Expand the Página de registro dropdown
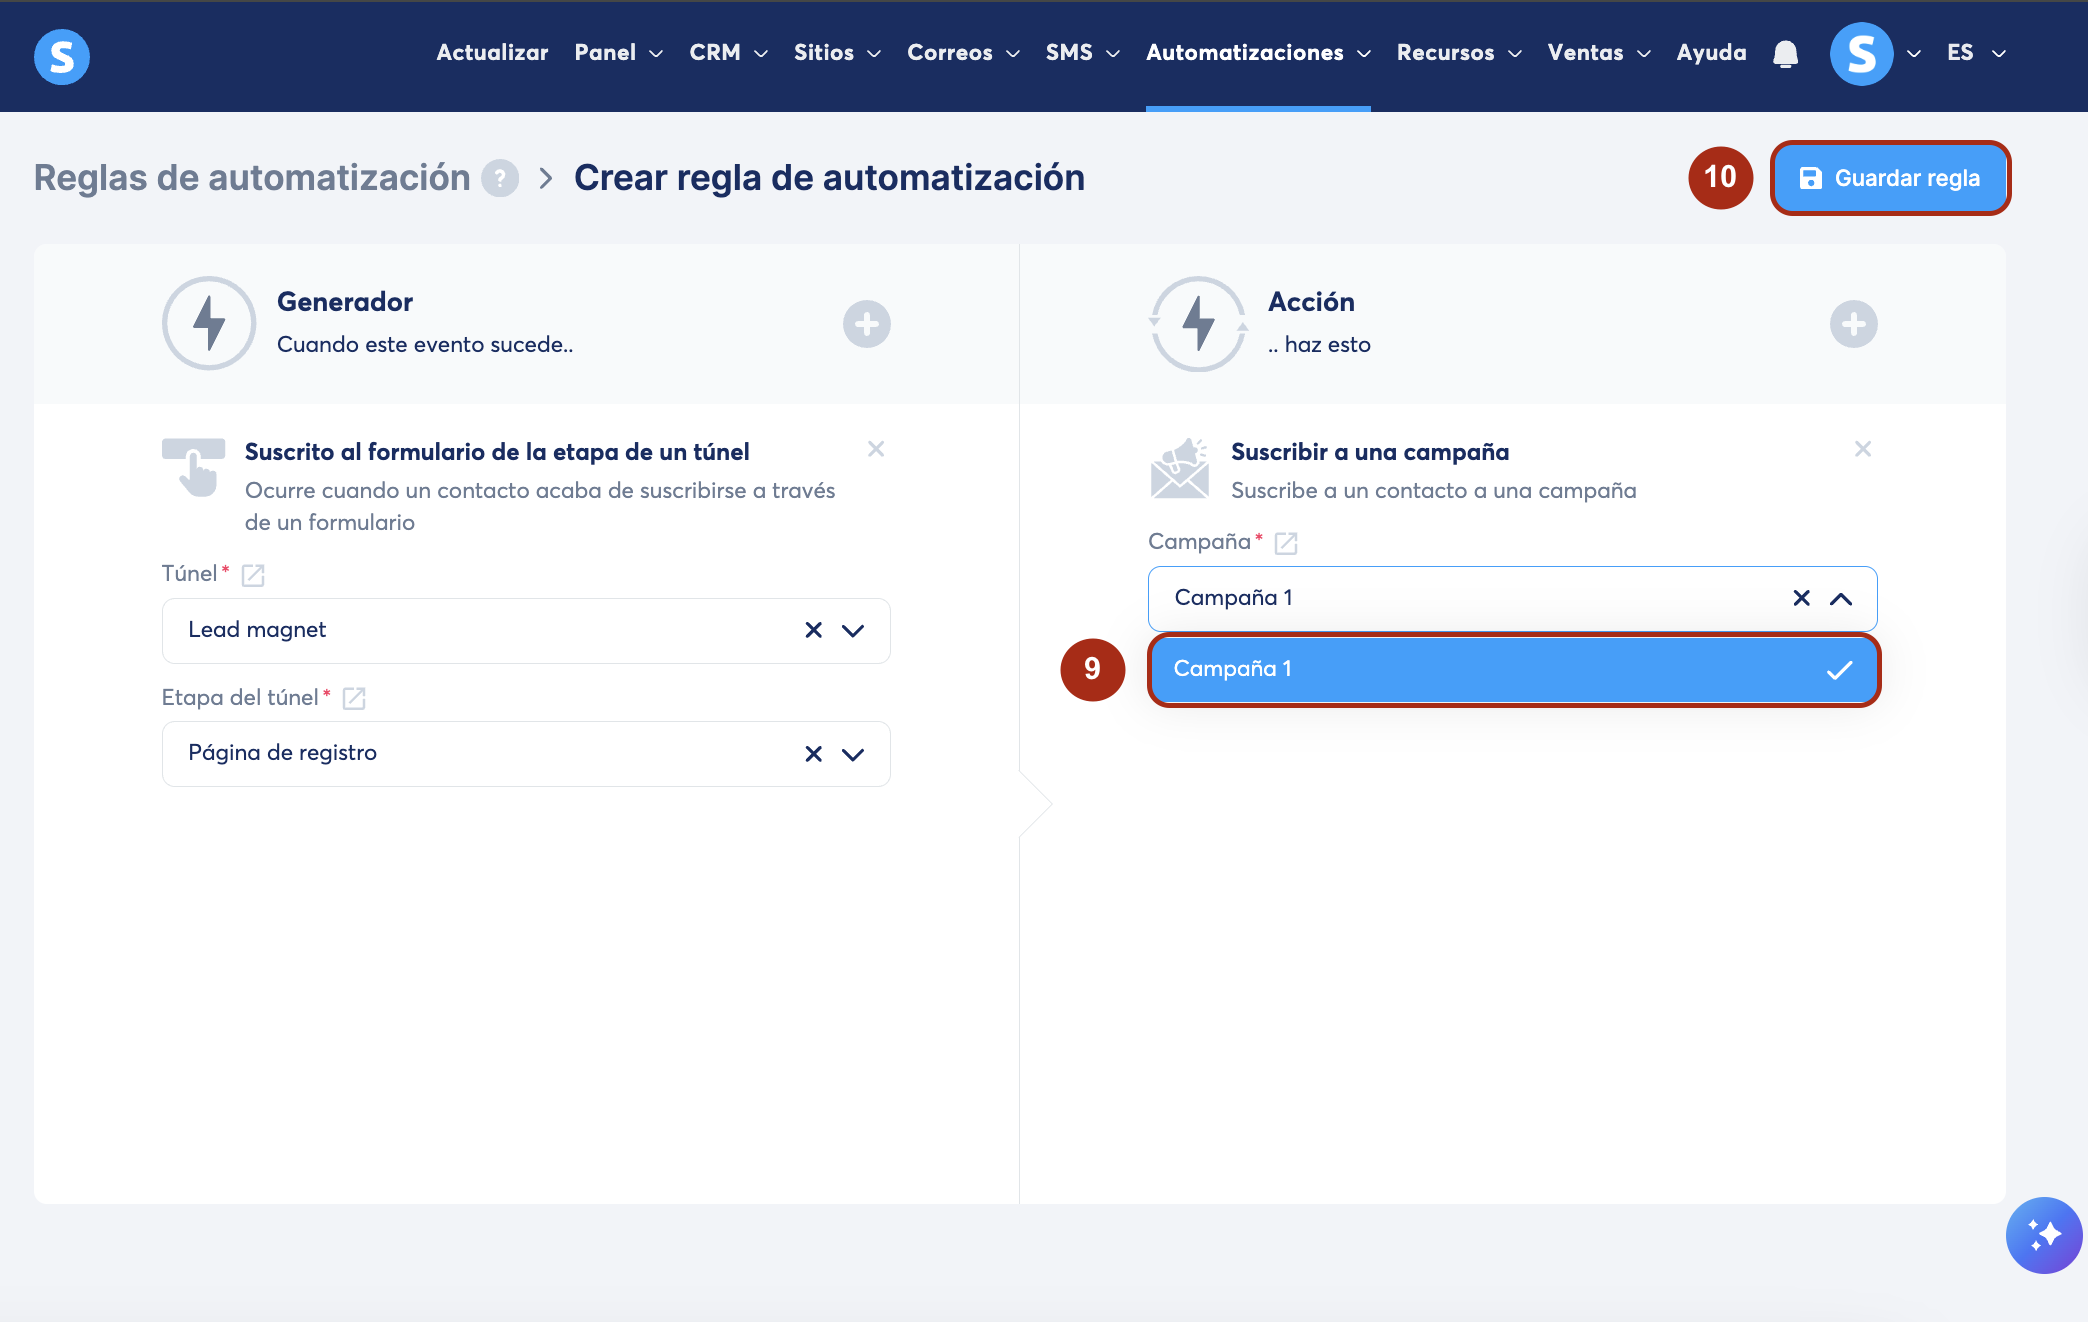Screen dimensions: 2088x1322 coord(853,754)
